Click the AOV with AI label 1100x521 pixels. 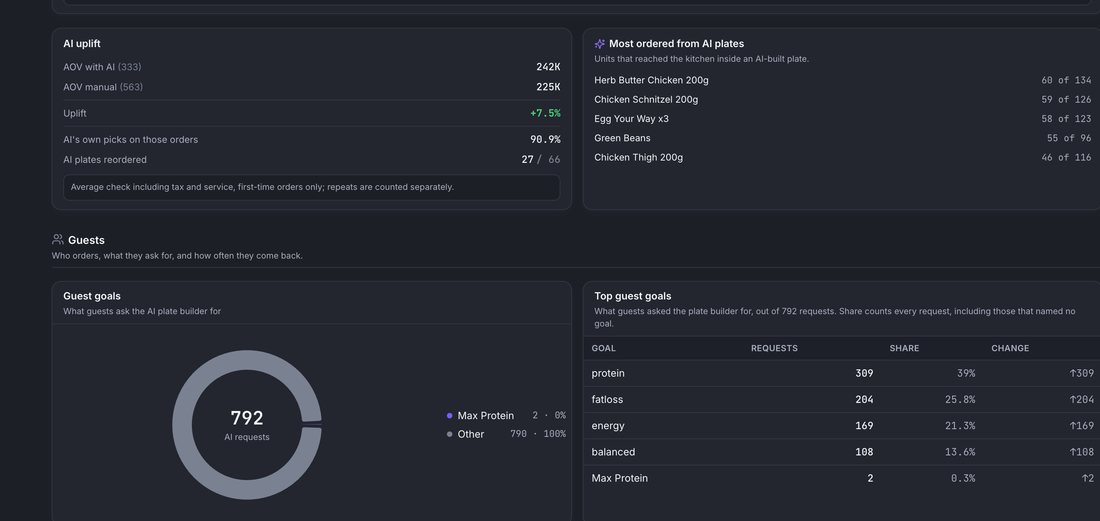(x=102, y=67)
